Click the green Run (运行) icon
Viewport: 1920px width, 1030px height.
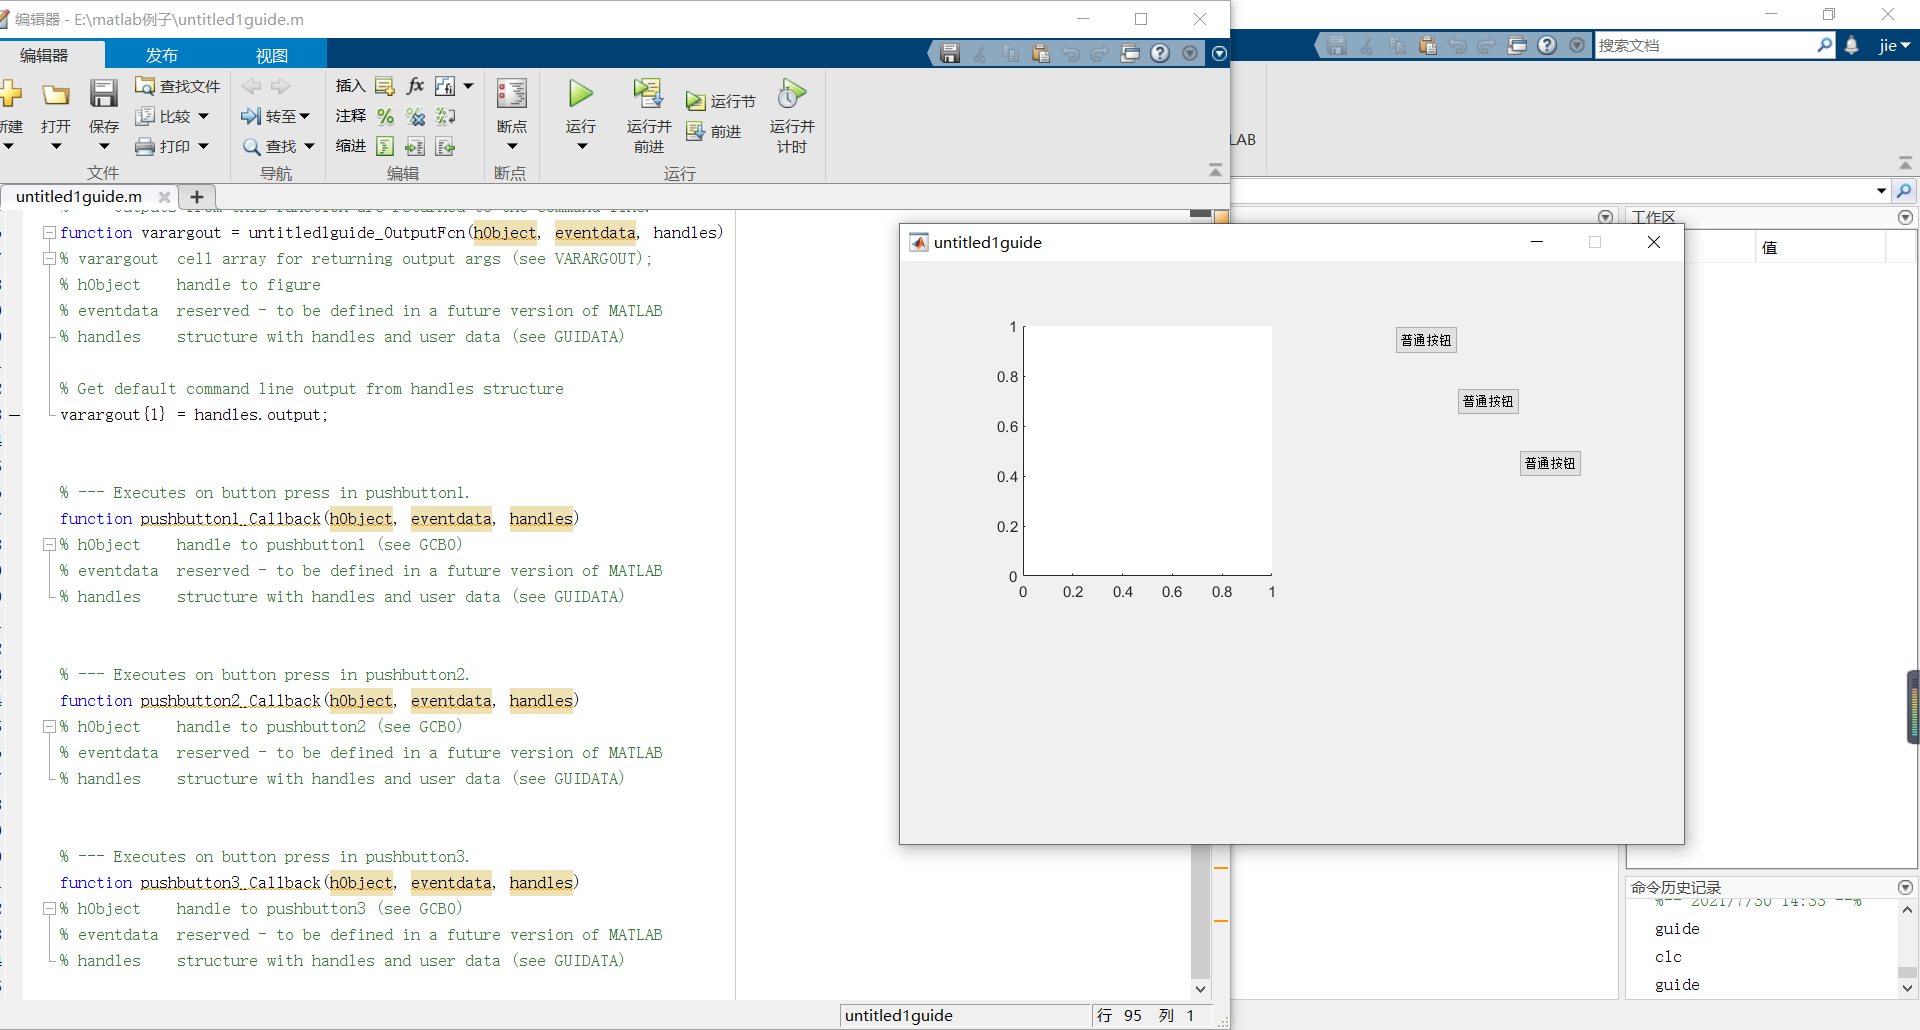581,94
